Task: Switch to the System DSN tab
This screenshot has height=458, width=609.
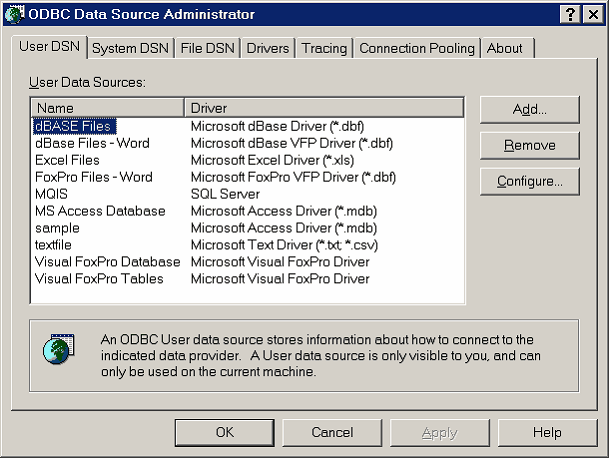Action: click(131, 48)
